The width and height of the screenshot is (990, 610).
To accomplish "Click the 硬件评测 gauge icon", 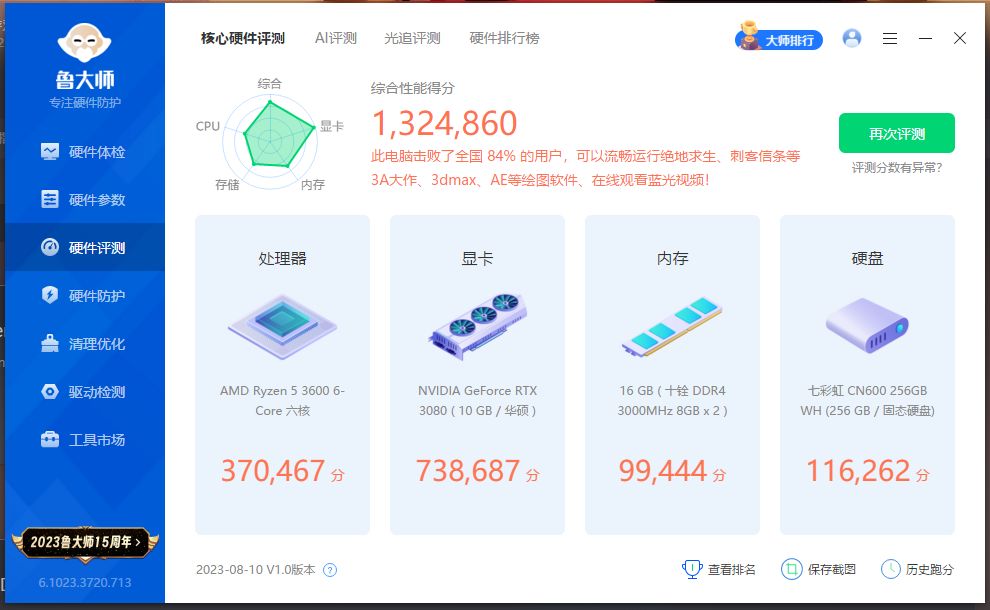I will 50,247.
